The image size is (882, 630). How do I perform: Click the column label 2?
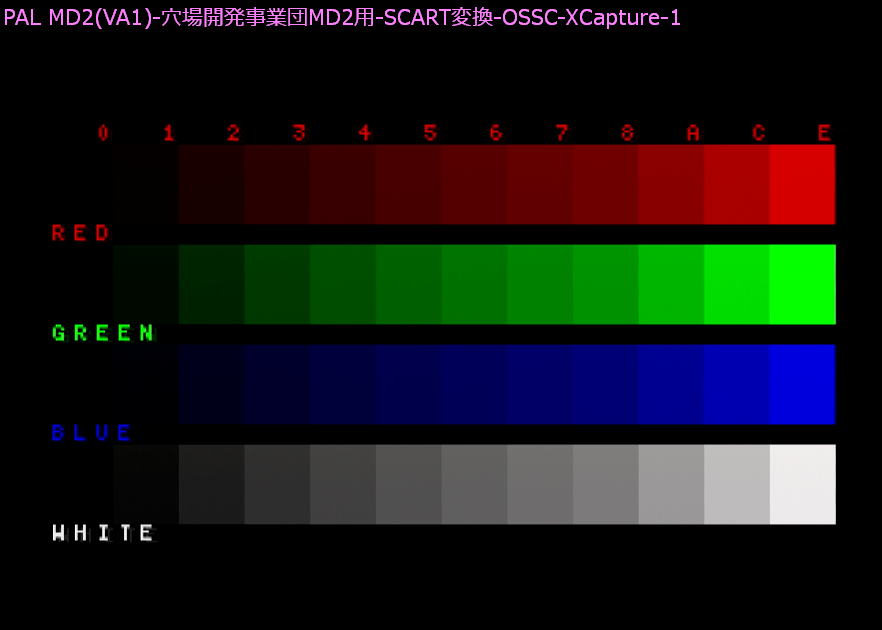[234, 133]
